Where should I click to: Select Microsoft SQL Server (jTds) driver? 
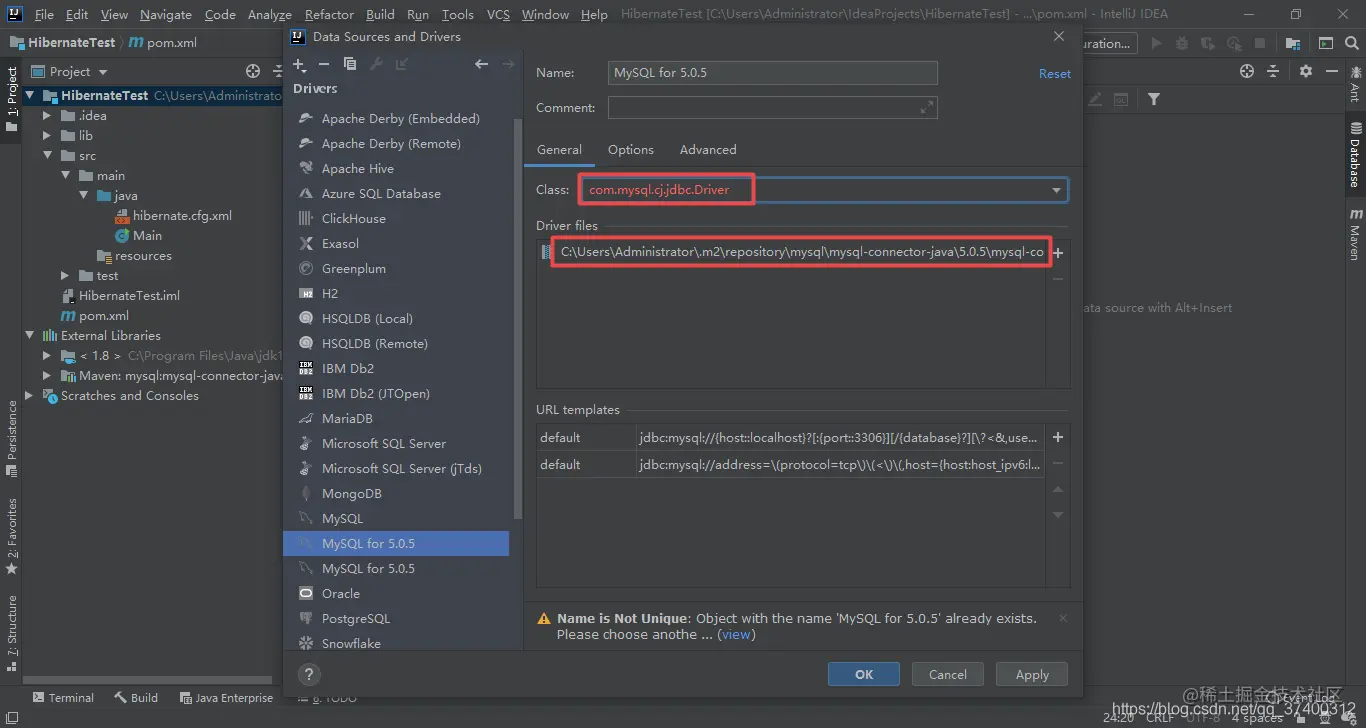pyautogui.click(x=400, y=468)
